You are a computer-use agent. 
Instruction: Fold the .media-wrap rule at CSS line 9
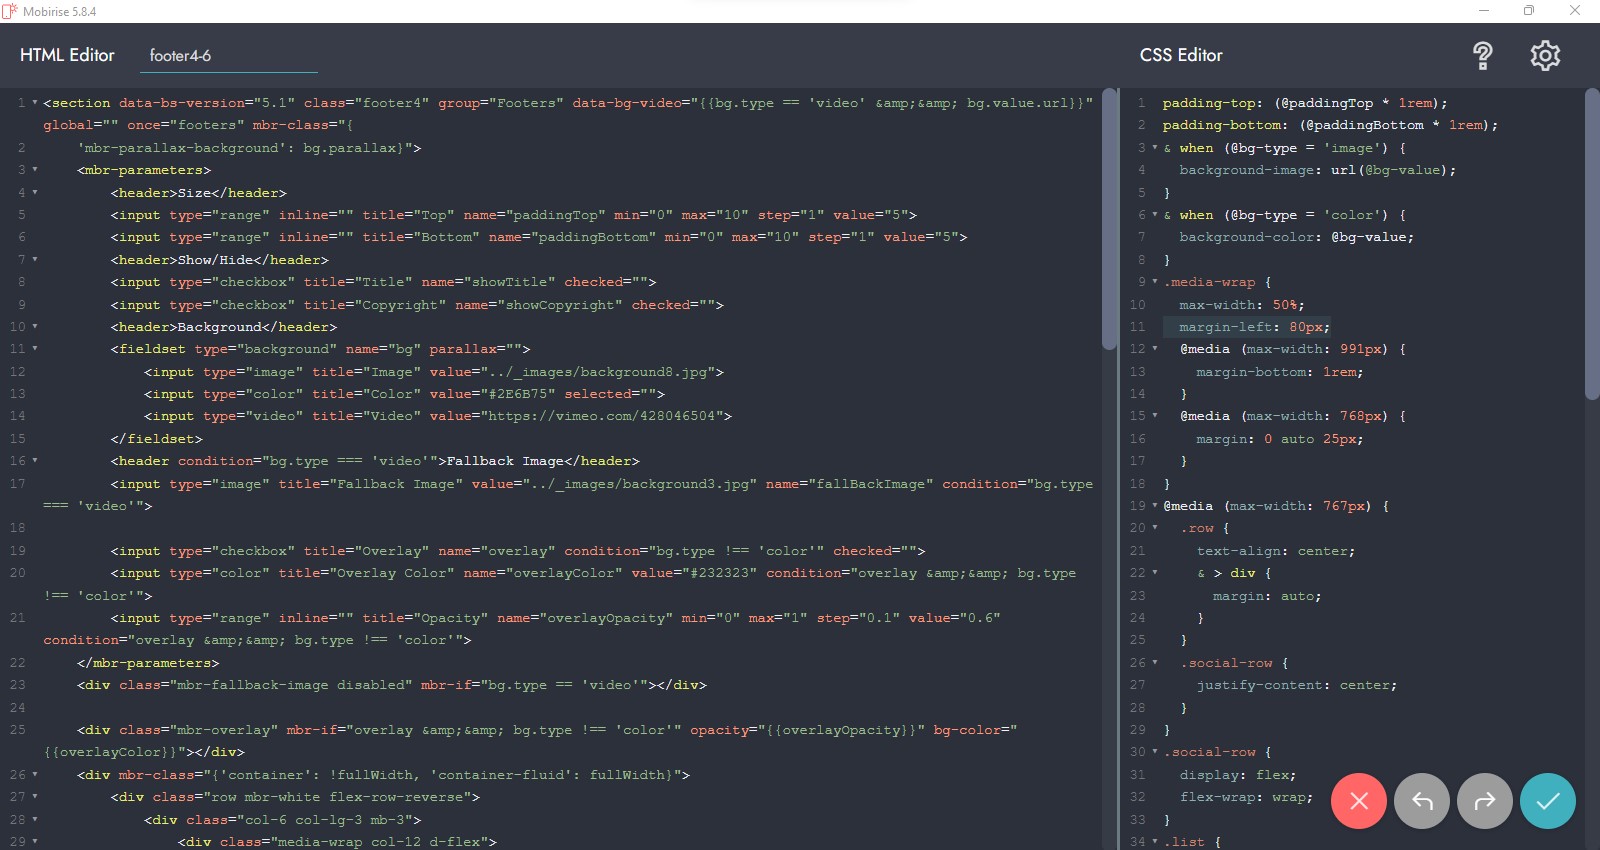coord(1155,282)
